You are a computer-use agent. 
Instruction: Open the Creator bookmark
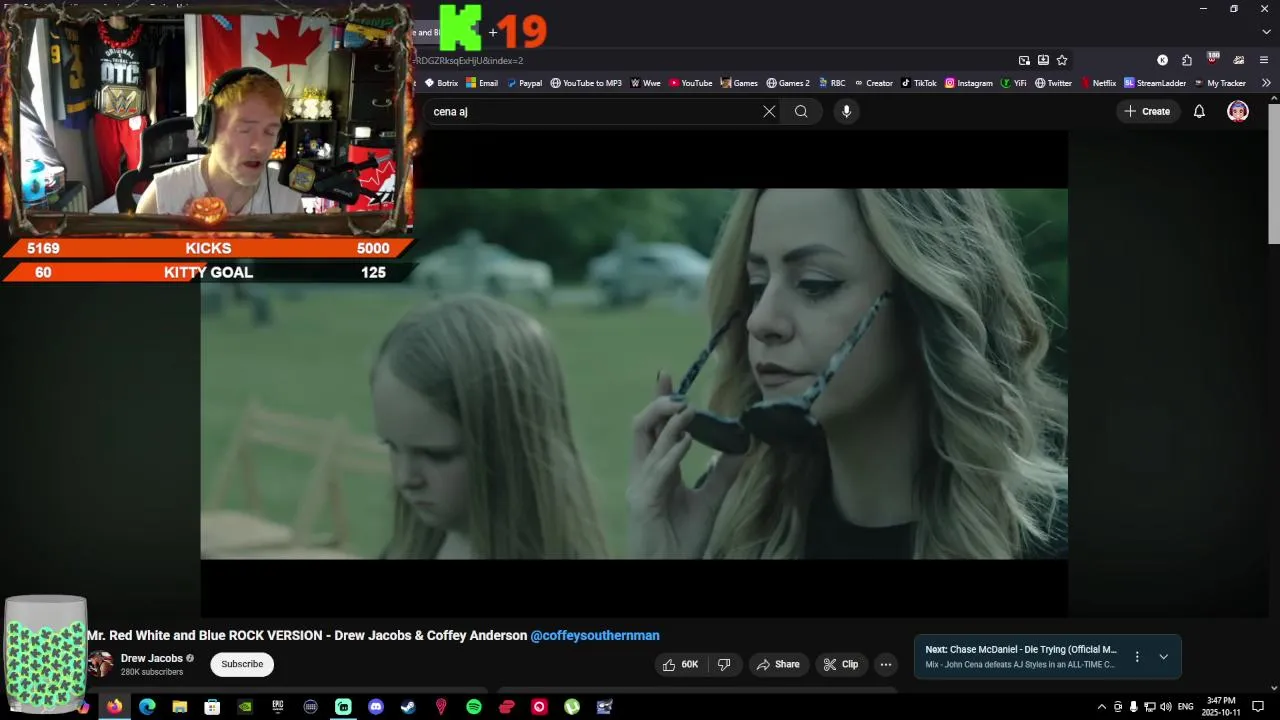click(x=873, y=83)
